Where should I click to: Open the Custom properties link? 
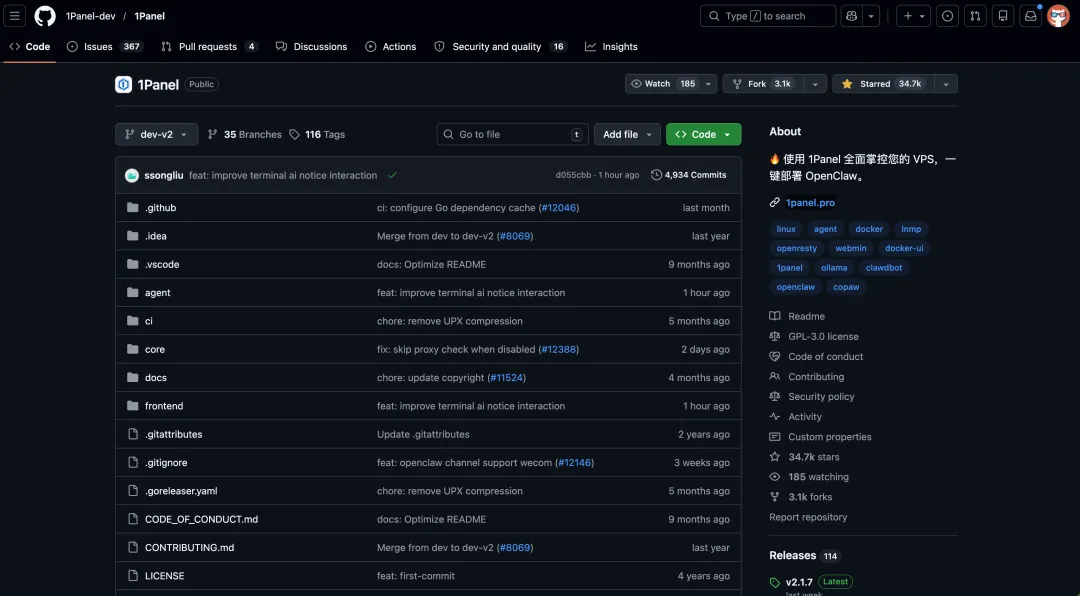coord(830,436)
